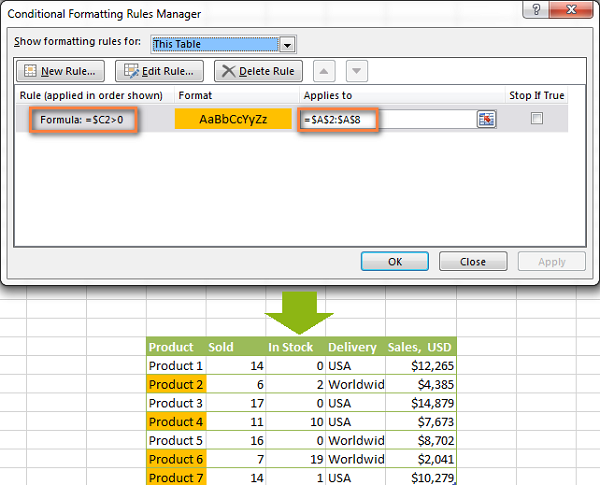Select the $2,041 sales cell
The height and width of the screenshot is (485, 600).
pos(421,459)
